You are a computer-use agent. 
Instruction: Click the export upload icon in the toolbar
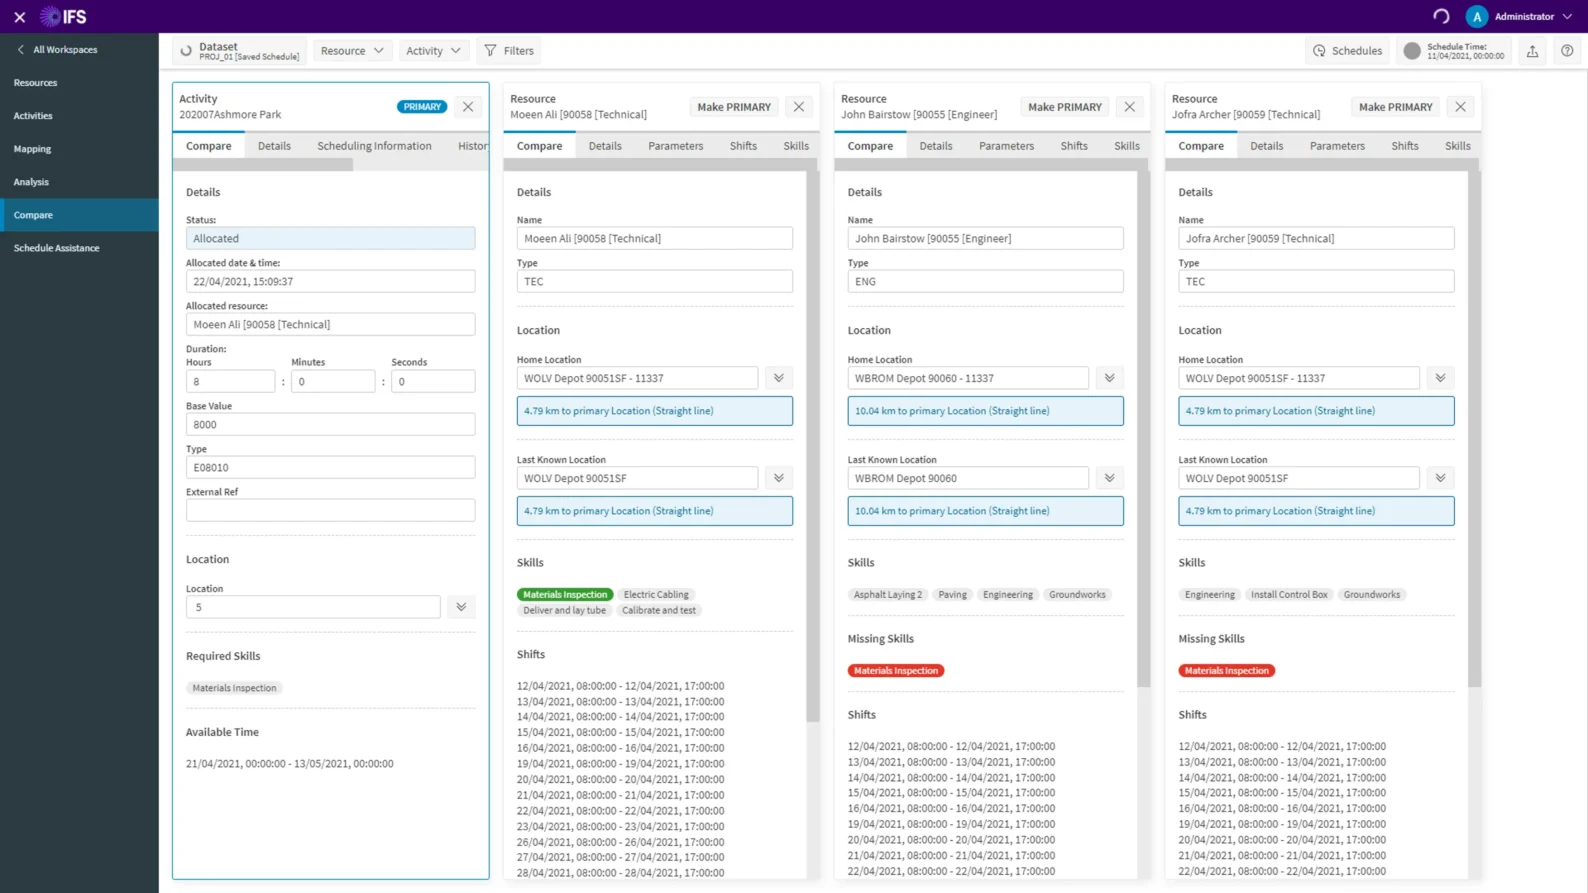click(x=1532, y=51)
